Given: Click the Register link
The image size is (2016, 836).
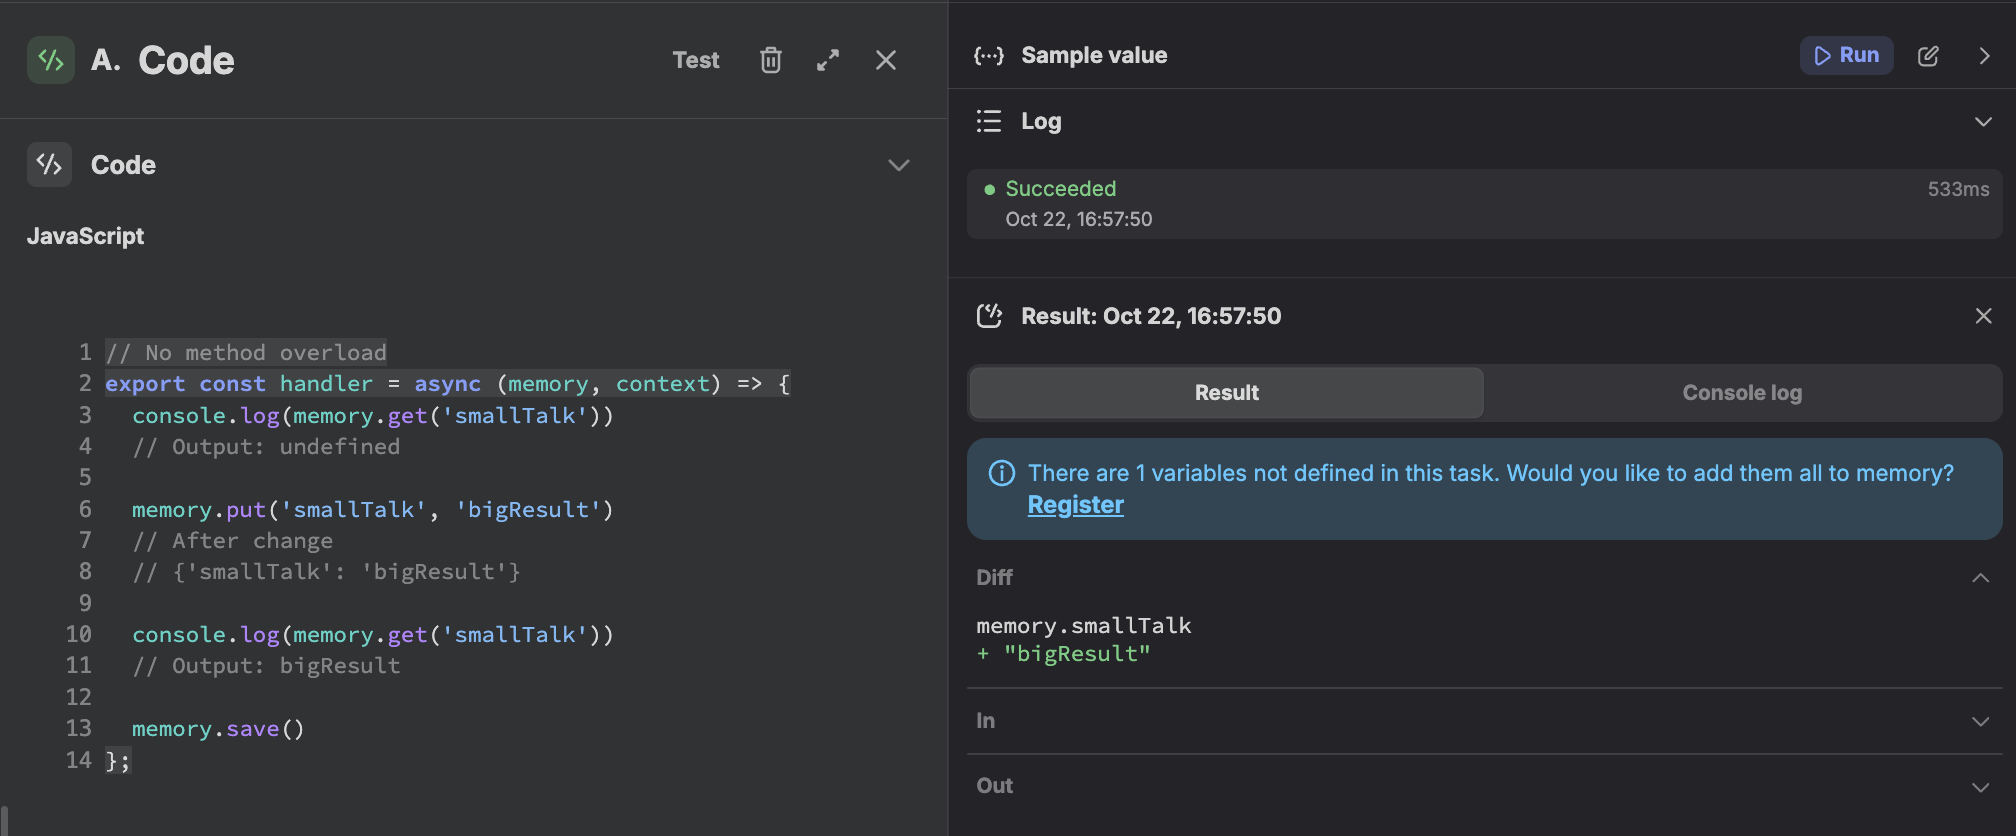Looking at the screenshot, I should 1075,505.
